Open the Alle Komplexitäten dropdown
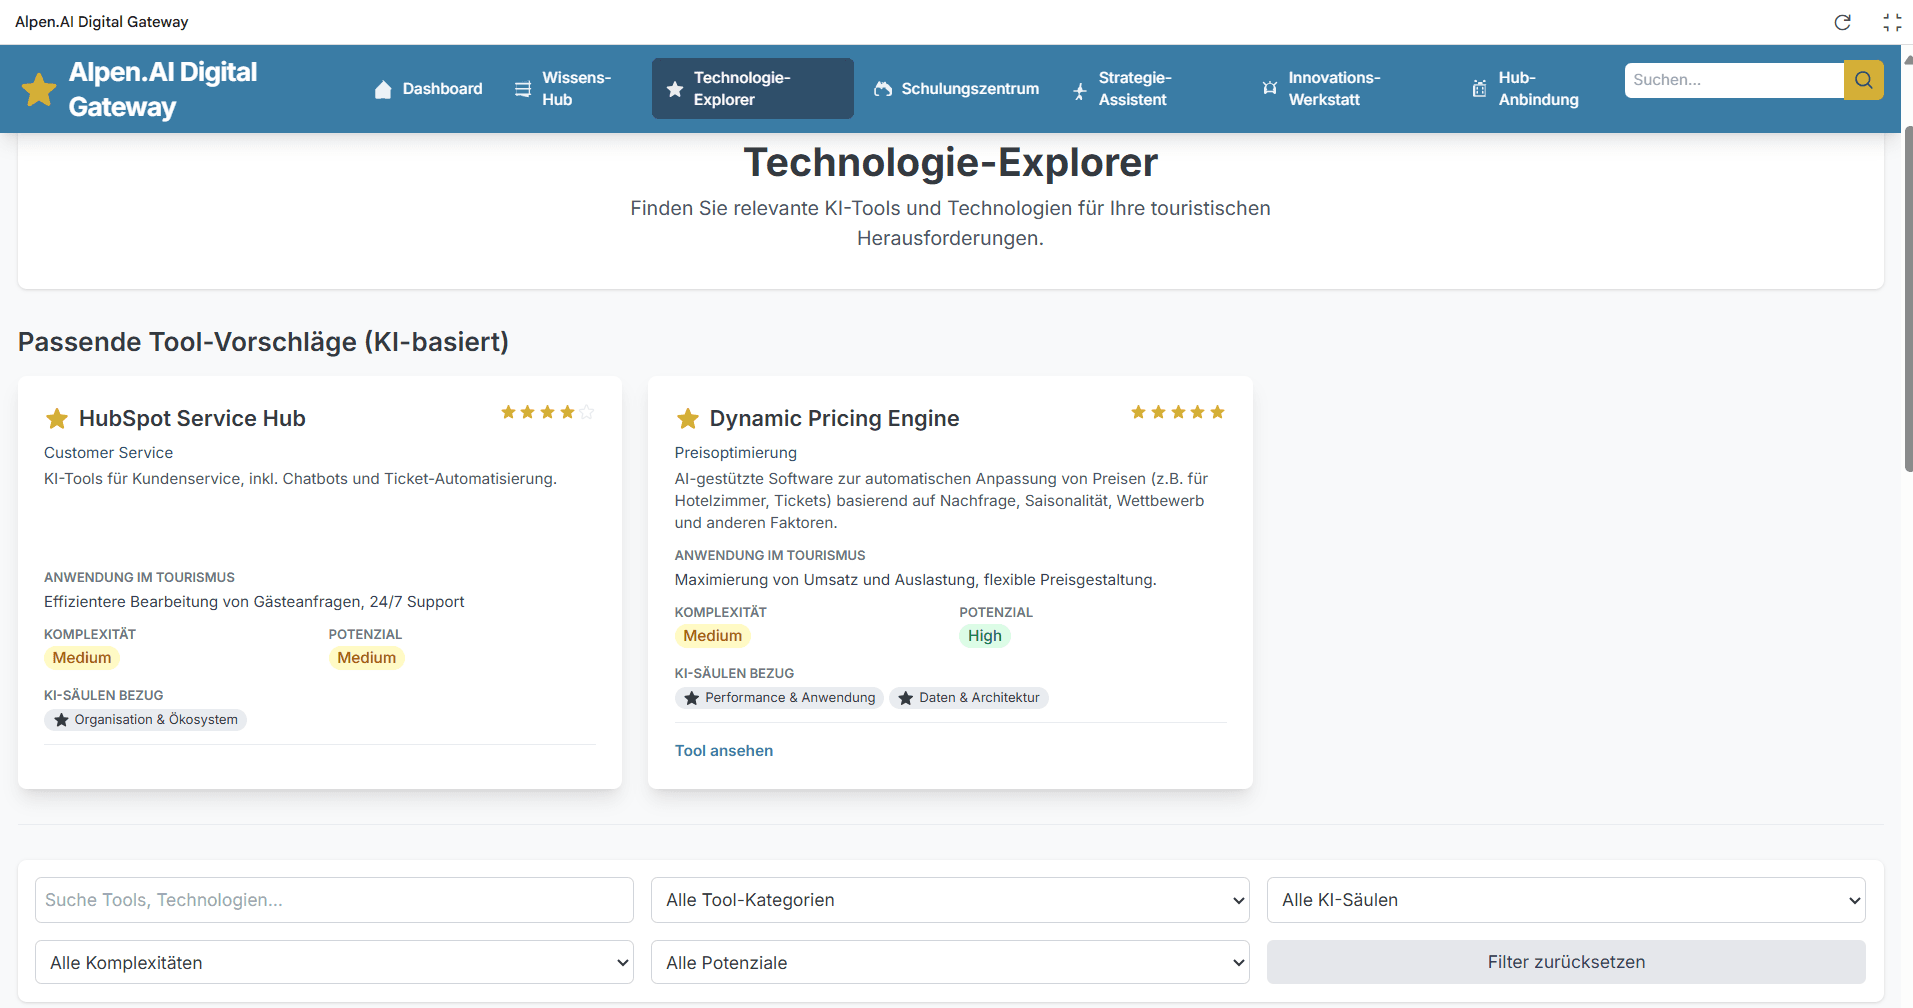This screenshot has height=1008, width=1913. [x=334, y=962]
